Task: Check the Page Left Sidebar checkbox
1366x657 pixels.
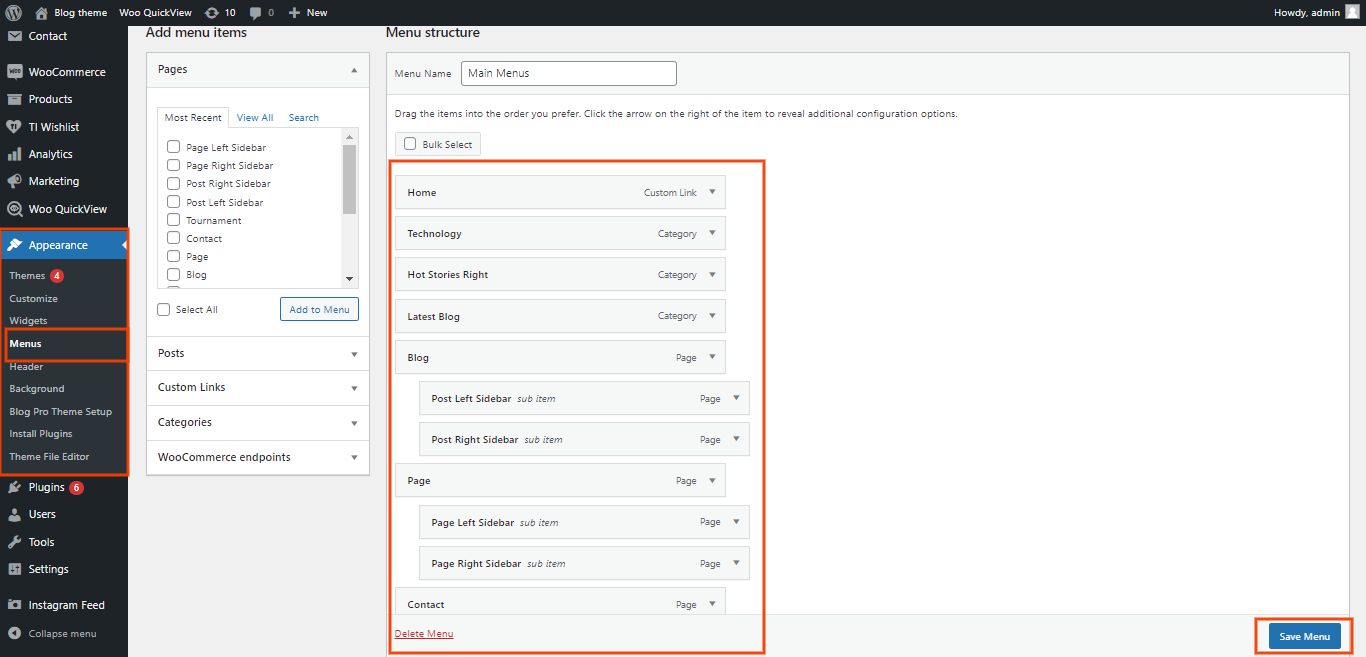Action: [x=174, y=147]
